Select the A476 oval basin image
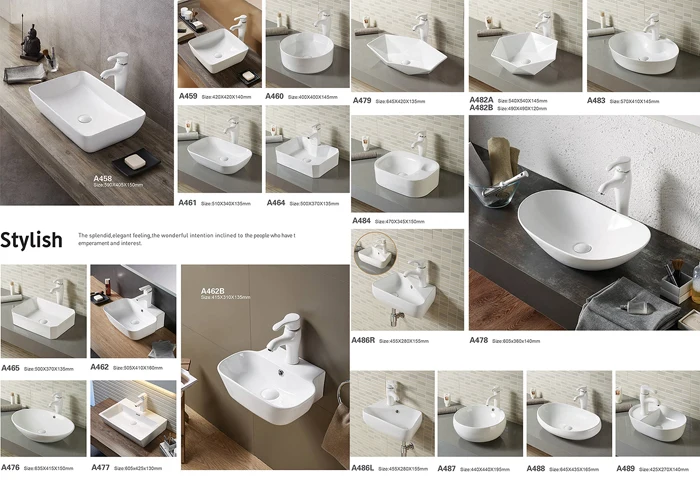Viewport: 700px width, 494px height. click(44, 418)
